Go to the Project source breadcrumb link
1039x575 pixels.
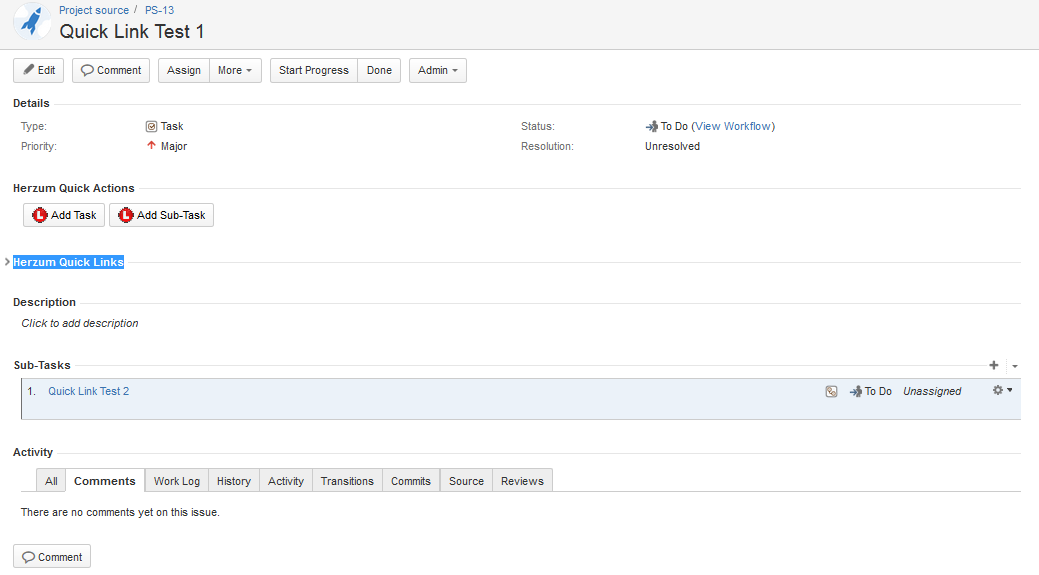pyautogui.click(x=94, y=10)
